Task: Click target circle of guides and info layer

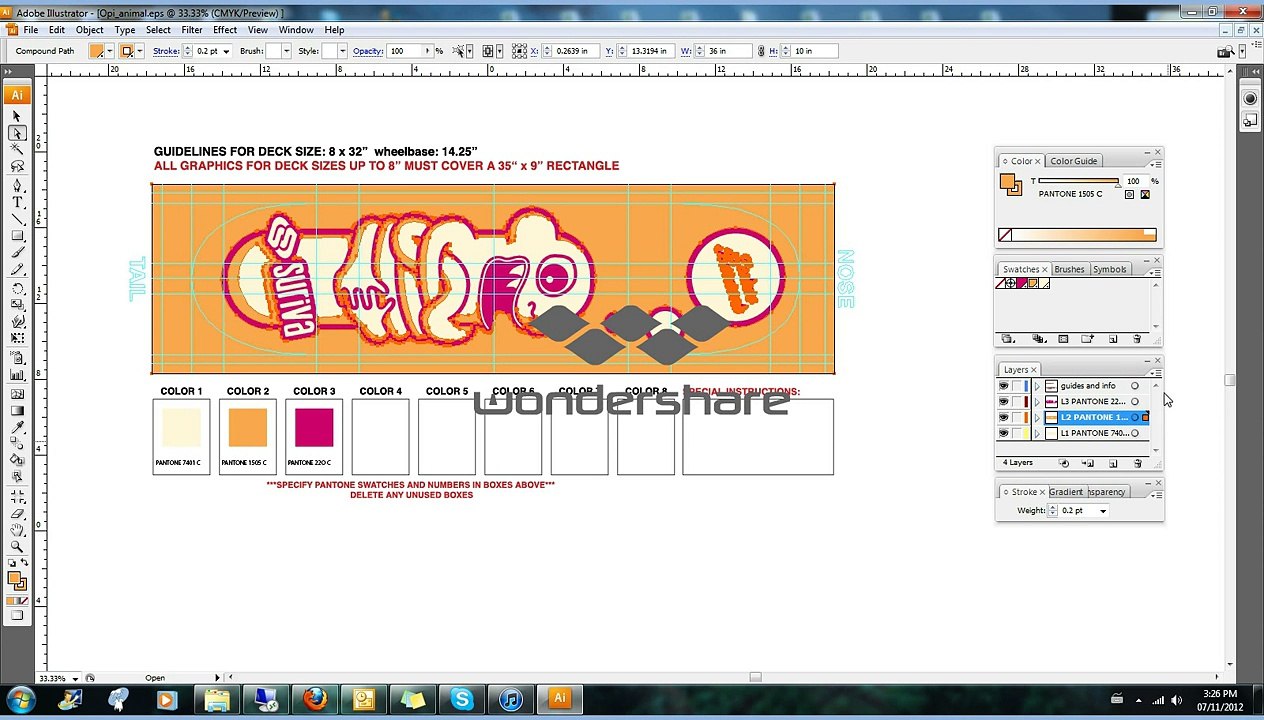Action: pyautogui.click(x=1135, y=386)
